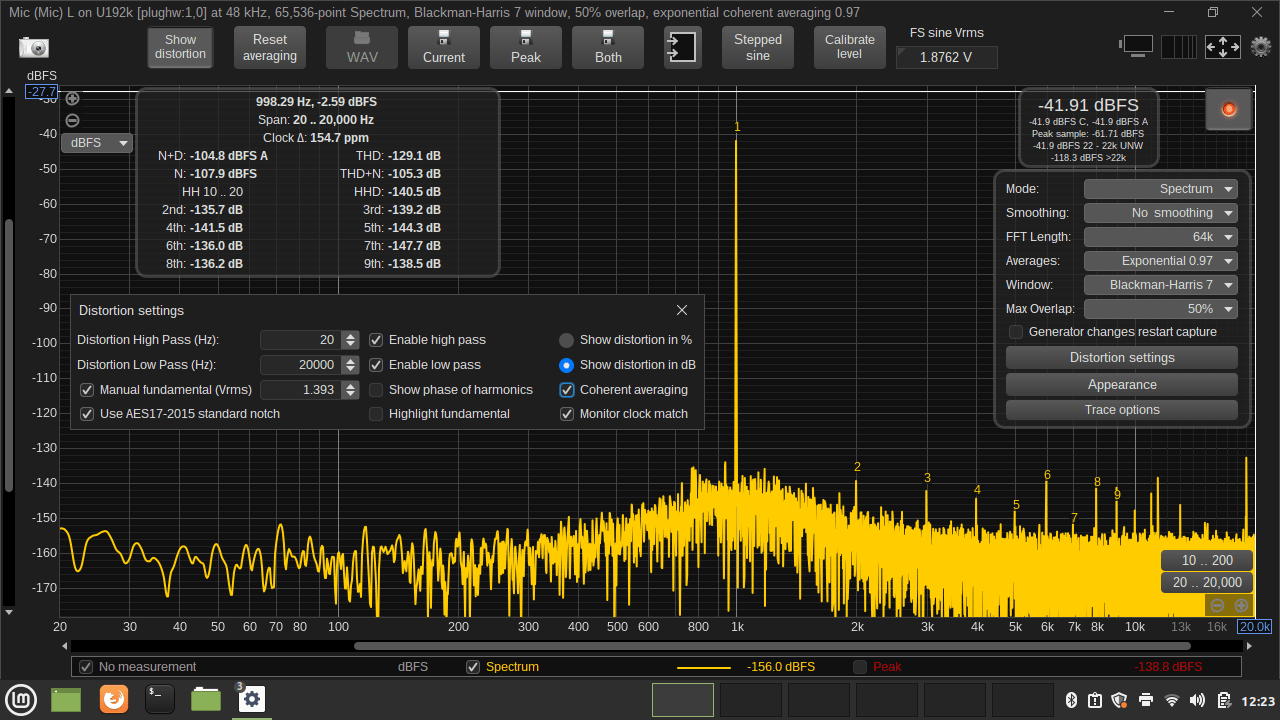Screen dimensions: 1280x720
Task: Open the Window dropdown Blackman-Harris 7
Action: (x=1161, y=285)
